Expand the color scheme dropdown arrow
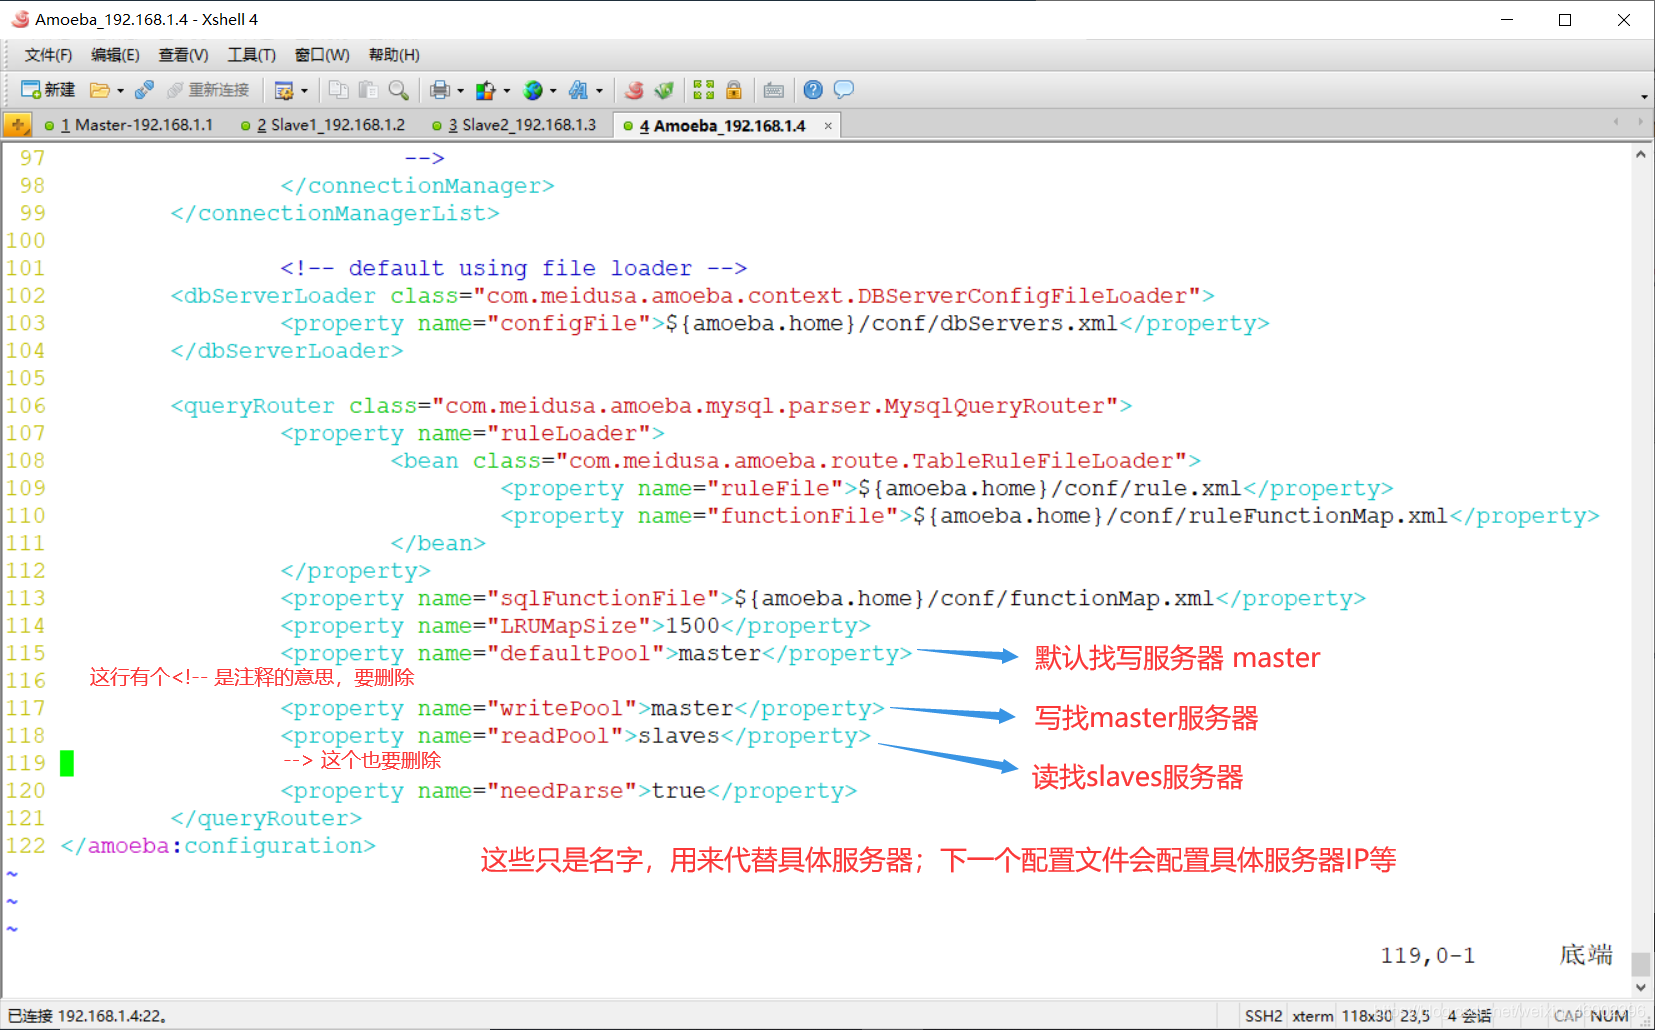Viewport: 1655px width, 1030px height. 507,90
